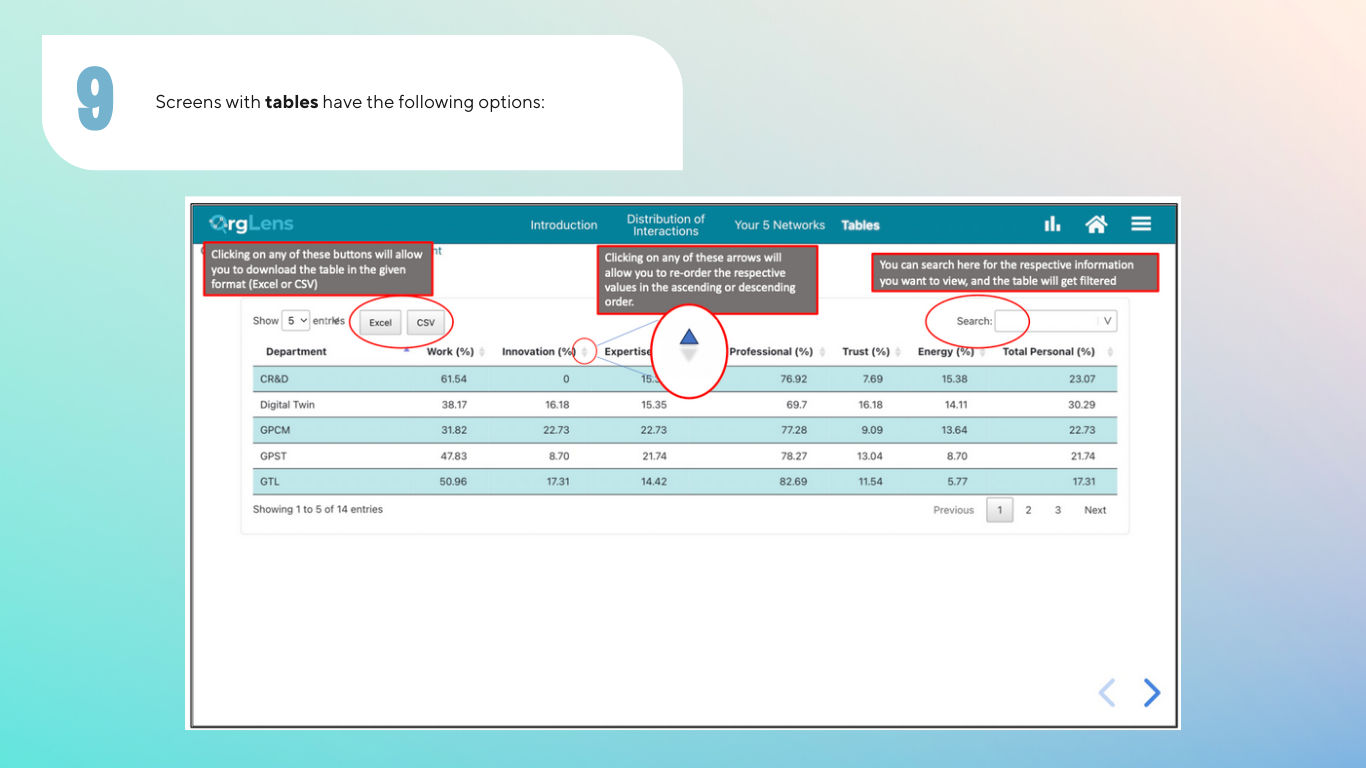Select Distribution of Interactions tab
The image size is (1366, 768).
(666, 225)
